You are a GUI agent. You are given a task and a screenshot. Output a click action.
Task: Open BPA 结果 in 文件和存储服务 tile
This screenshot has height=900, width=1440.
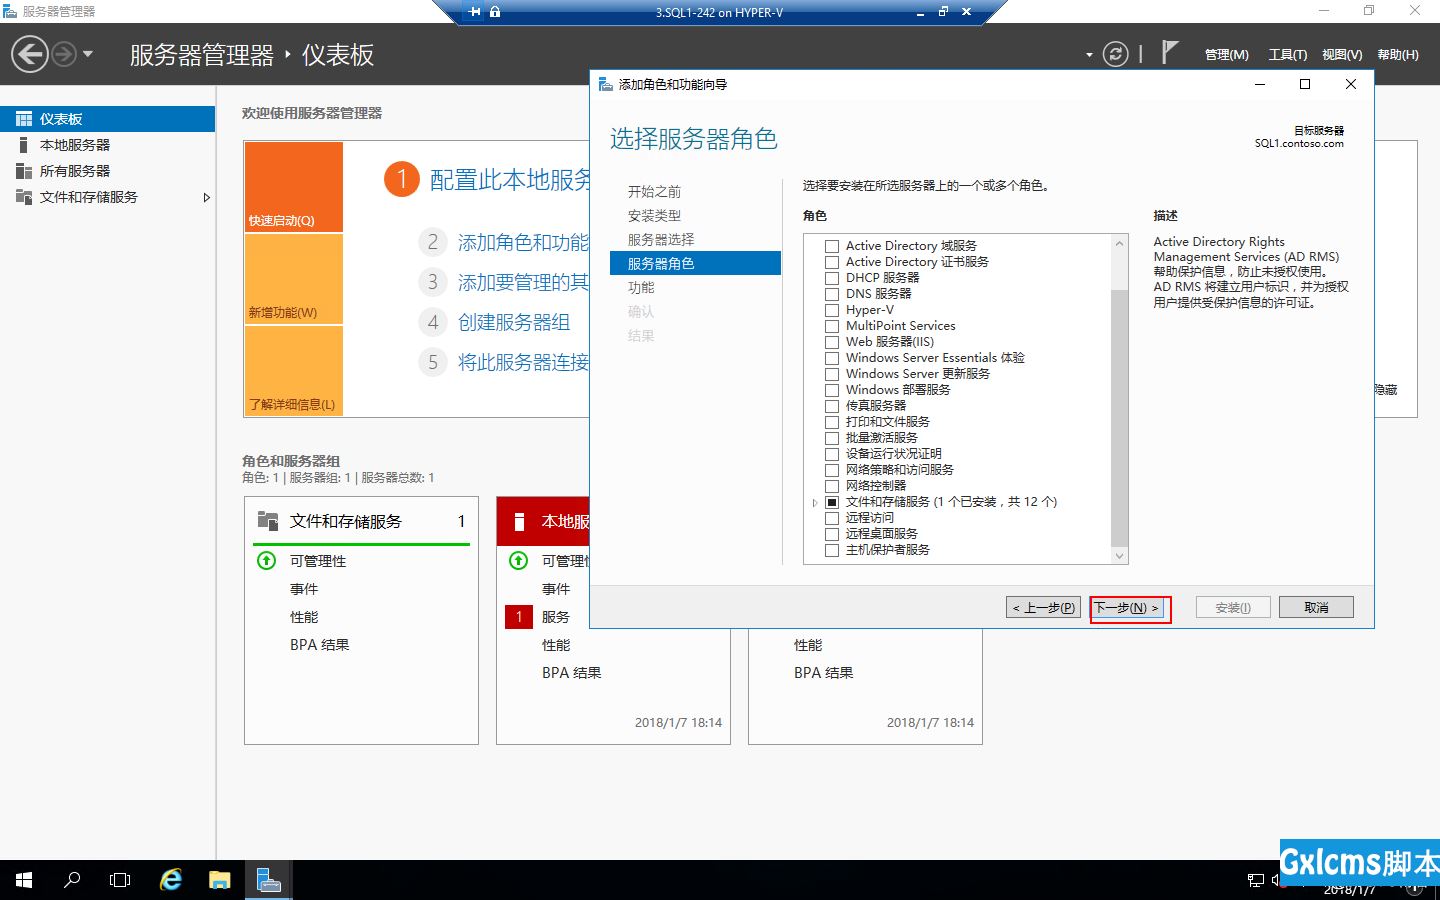coord(320,645)
